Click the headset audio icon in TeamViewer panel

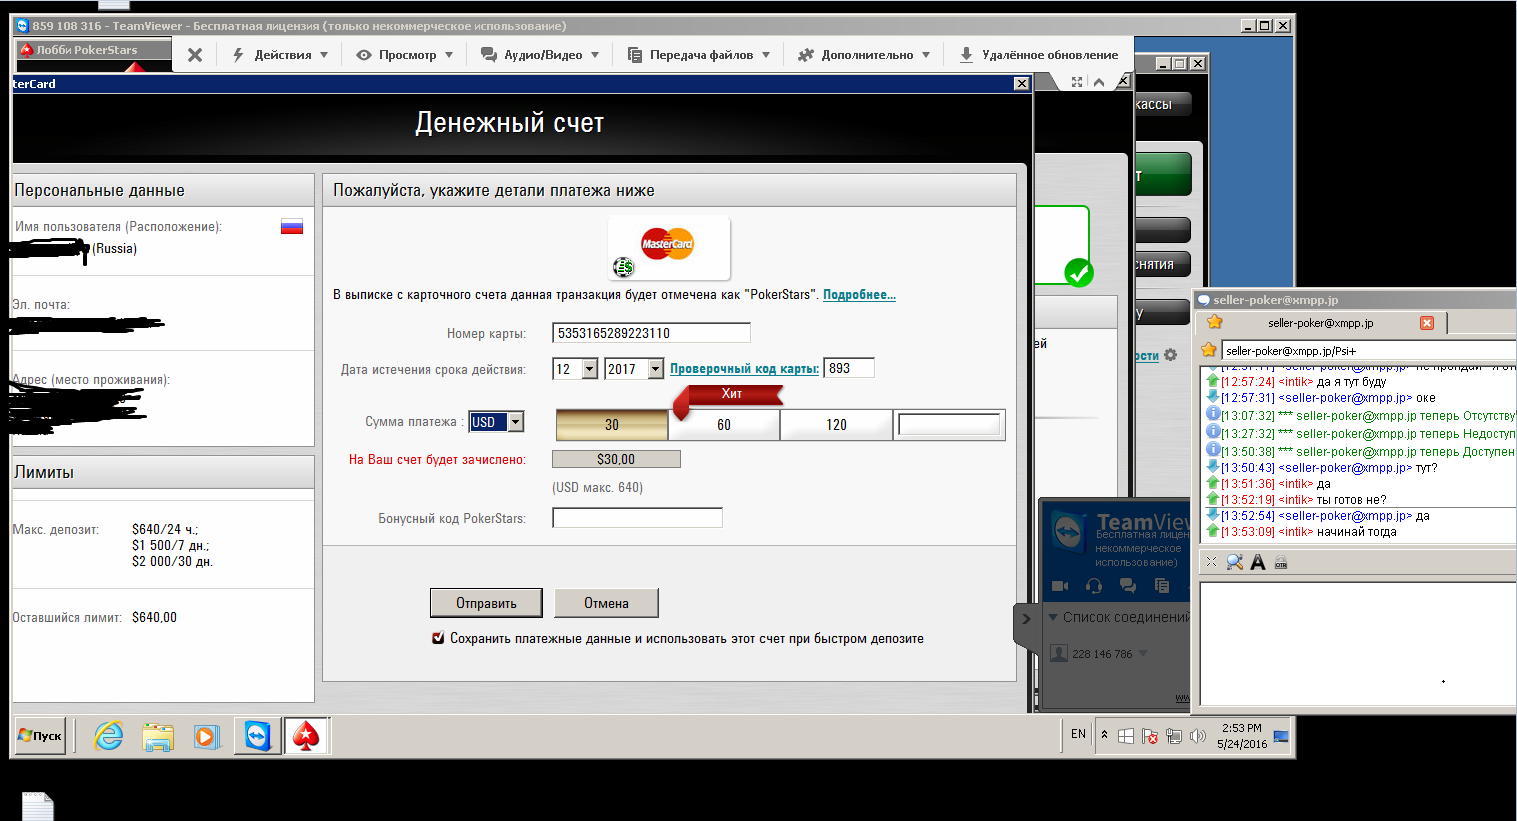coord(1094,586)
